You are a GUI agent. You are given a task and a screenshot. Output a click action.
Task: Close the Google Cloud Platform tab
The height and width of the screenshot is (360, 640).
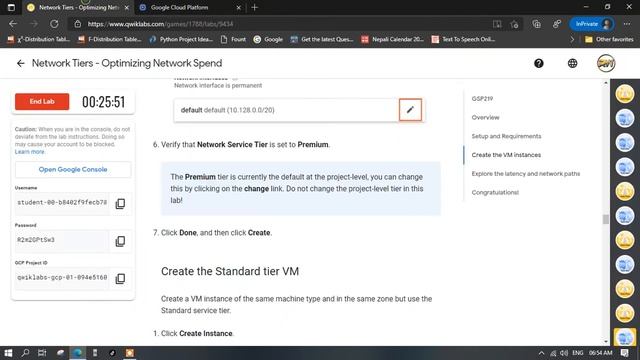(239, 7)
